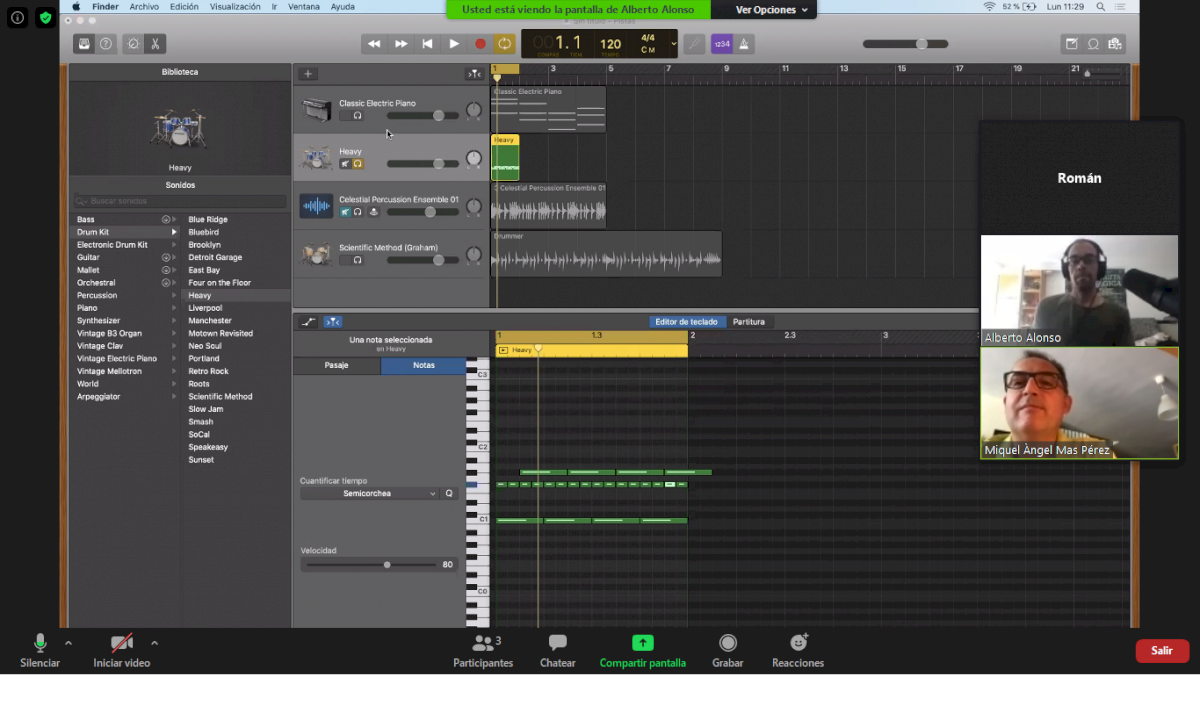The width and height of the screenshot is (1200, 706).
Task: Click the Play transport button
Action: click(453, 44)
